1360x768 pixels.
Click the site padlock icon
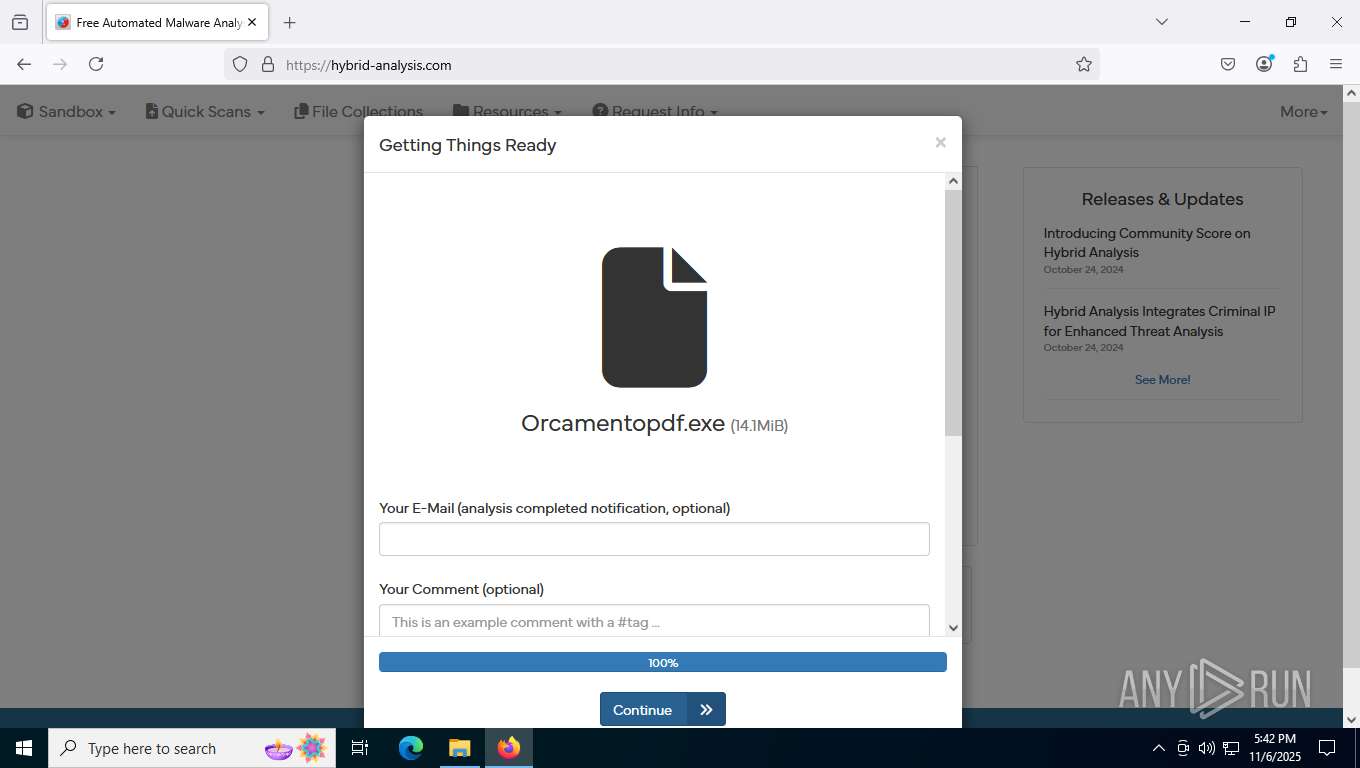tap(268, 64)
